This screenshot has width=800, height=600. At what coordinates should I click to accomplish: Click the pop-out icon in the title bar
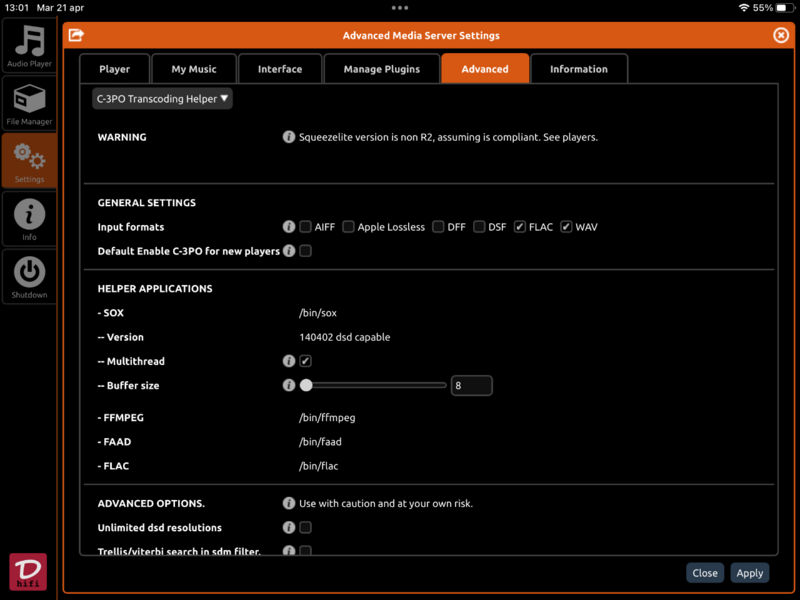click(x=76, y=35)
